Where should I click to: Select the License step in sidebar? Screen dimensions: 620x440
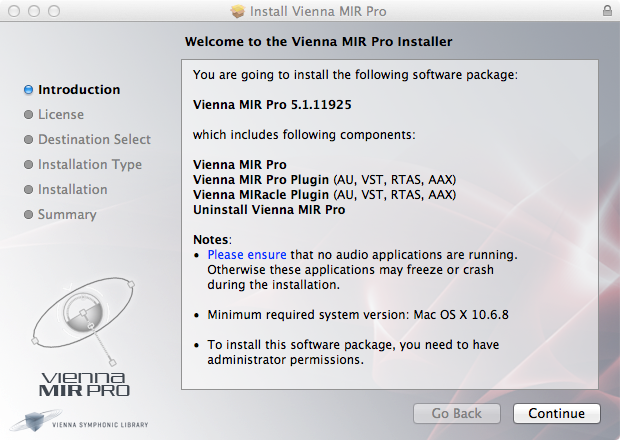tap(61, 115)
